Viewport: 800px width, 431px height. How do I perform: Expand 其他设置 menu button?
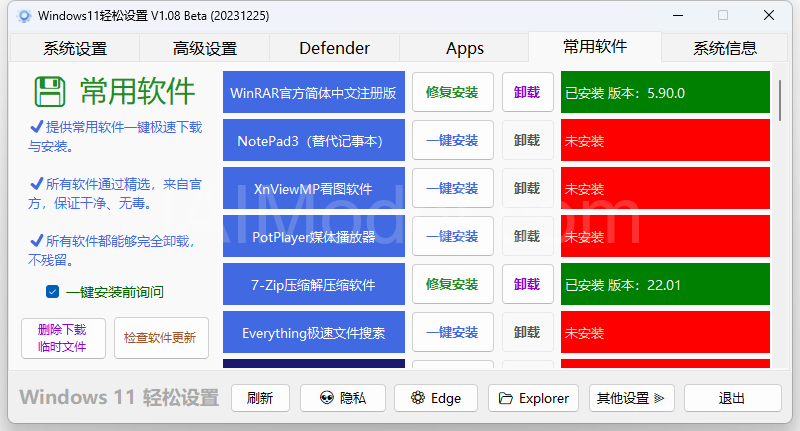(632, 398)
